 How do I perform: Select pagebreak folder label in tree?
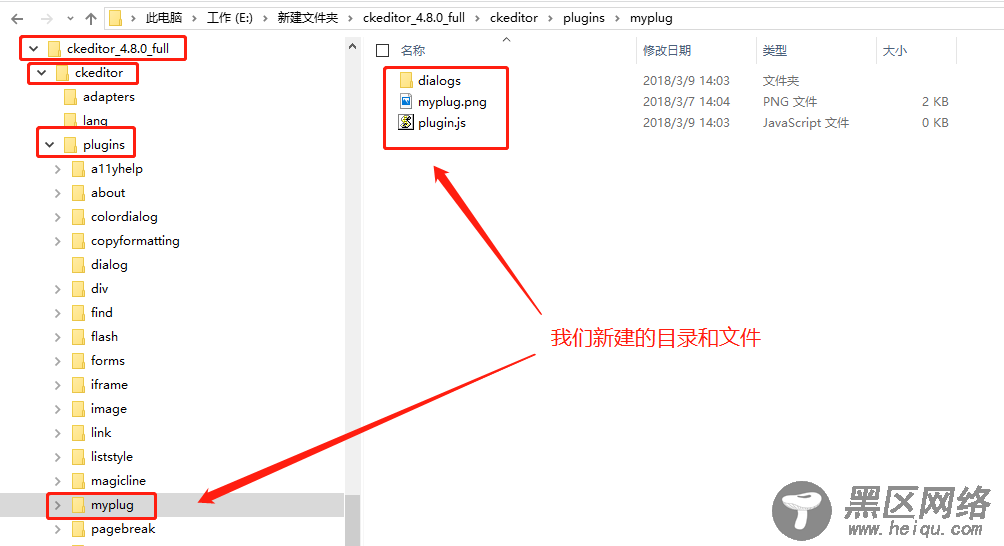pyautogui.click(x=123, y=529)
